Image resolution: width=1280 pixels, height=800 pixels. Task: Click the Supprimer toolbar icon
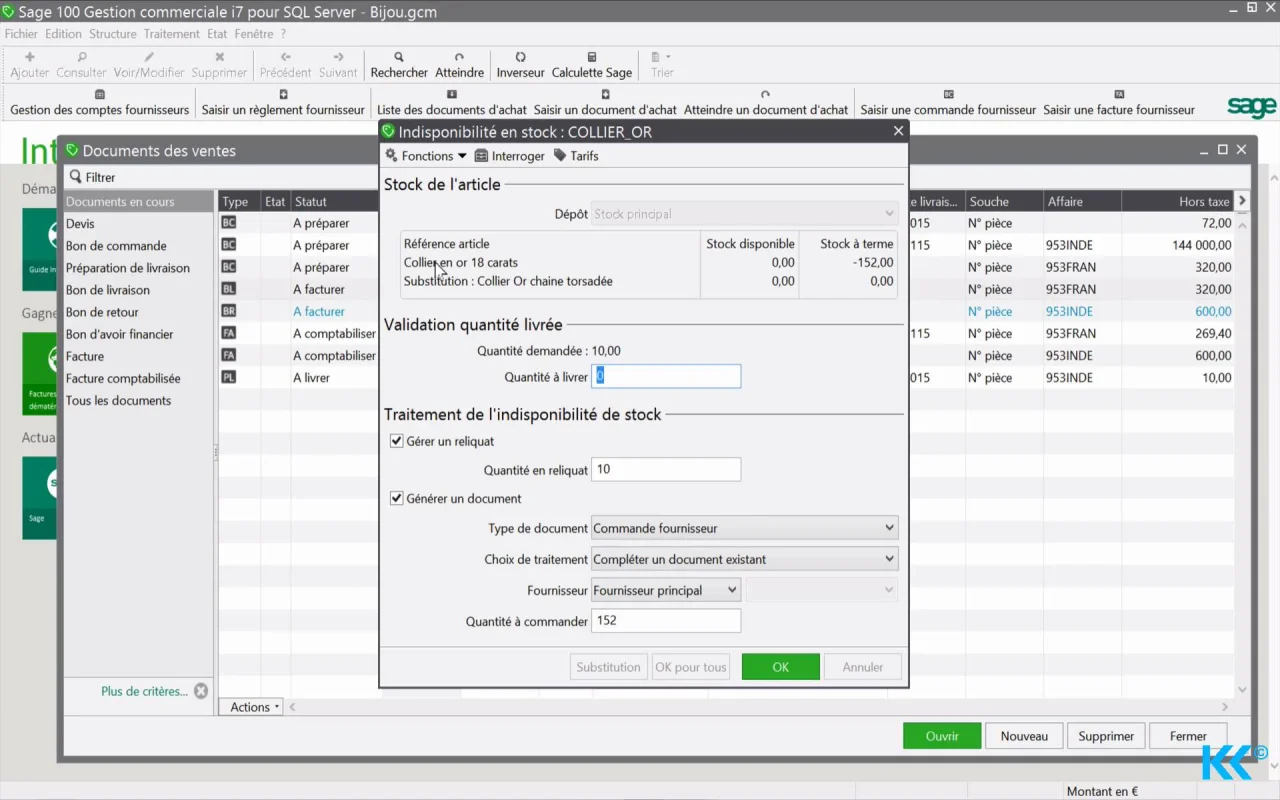(219, 57)
